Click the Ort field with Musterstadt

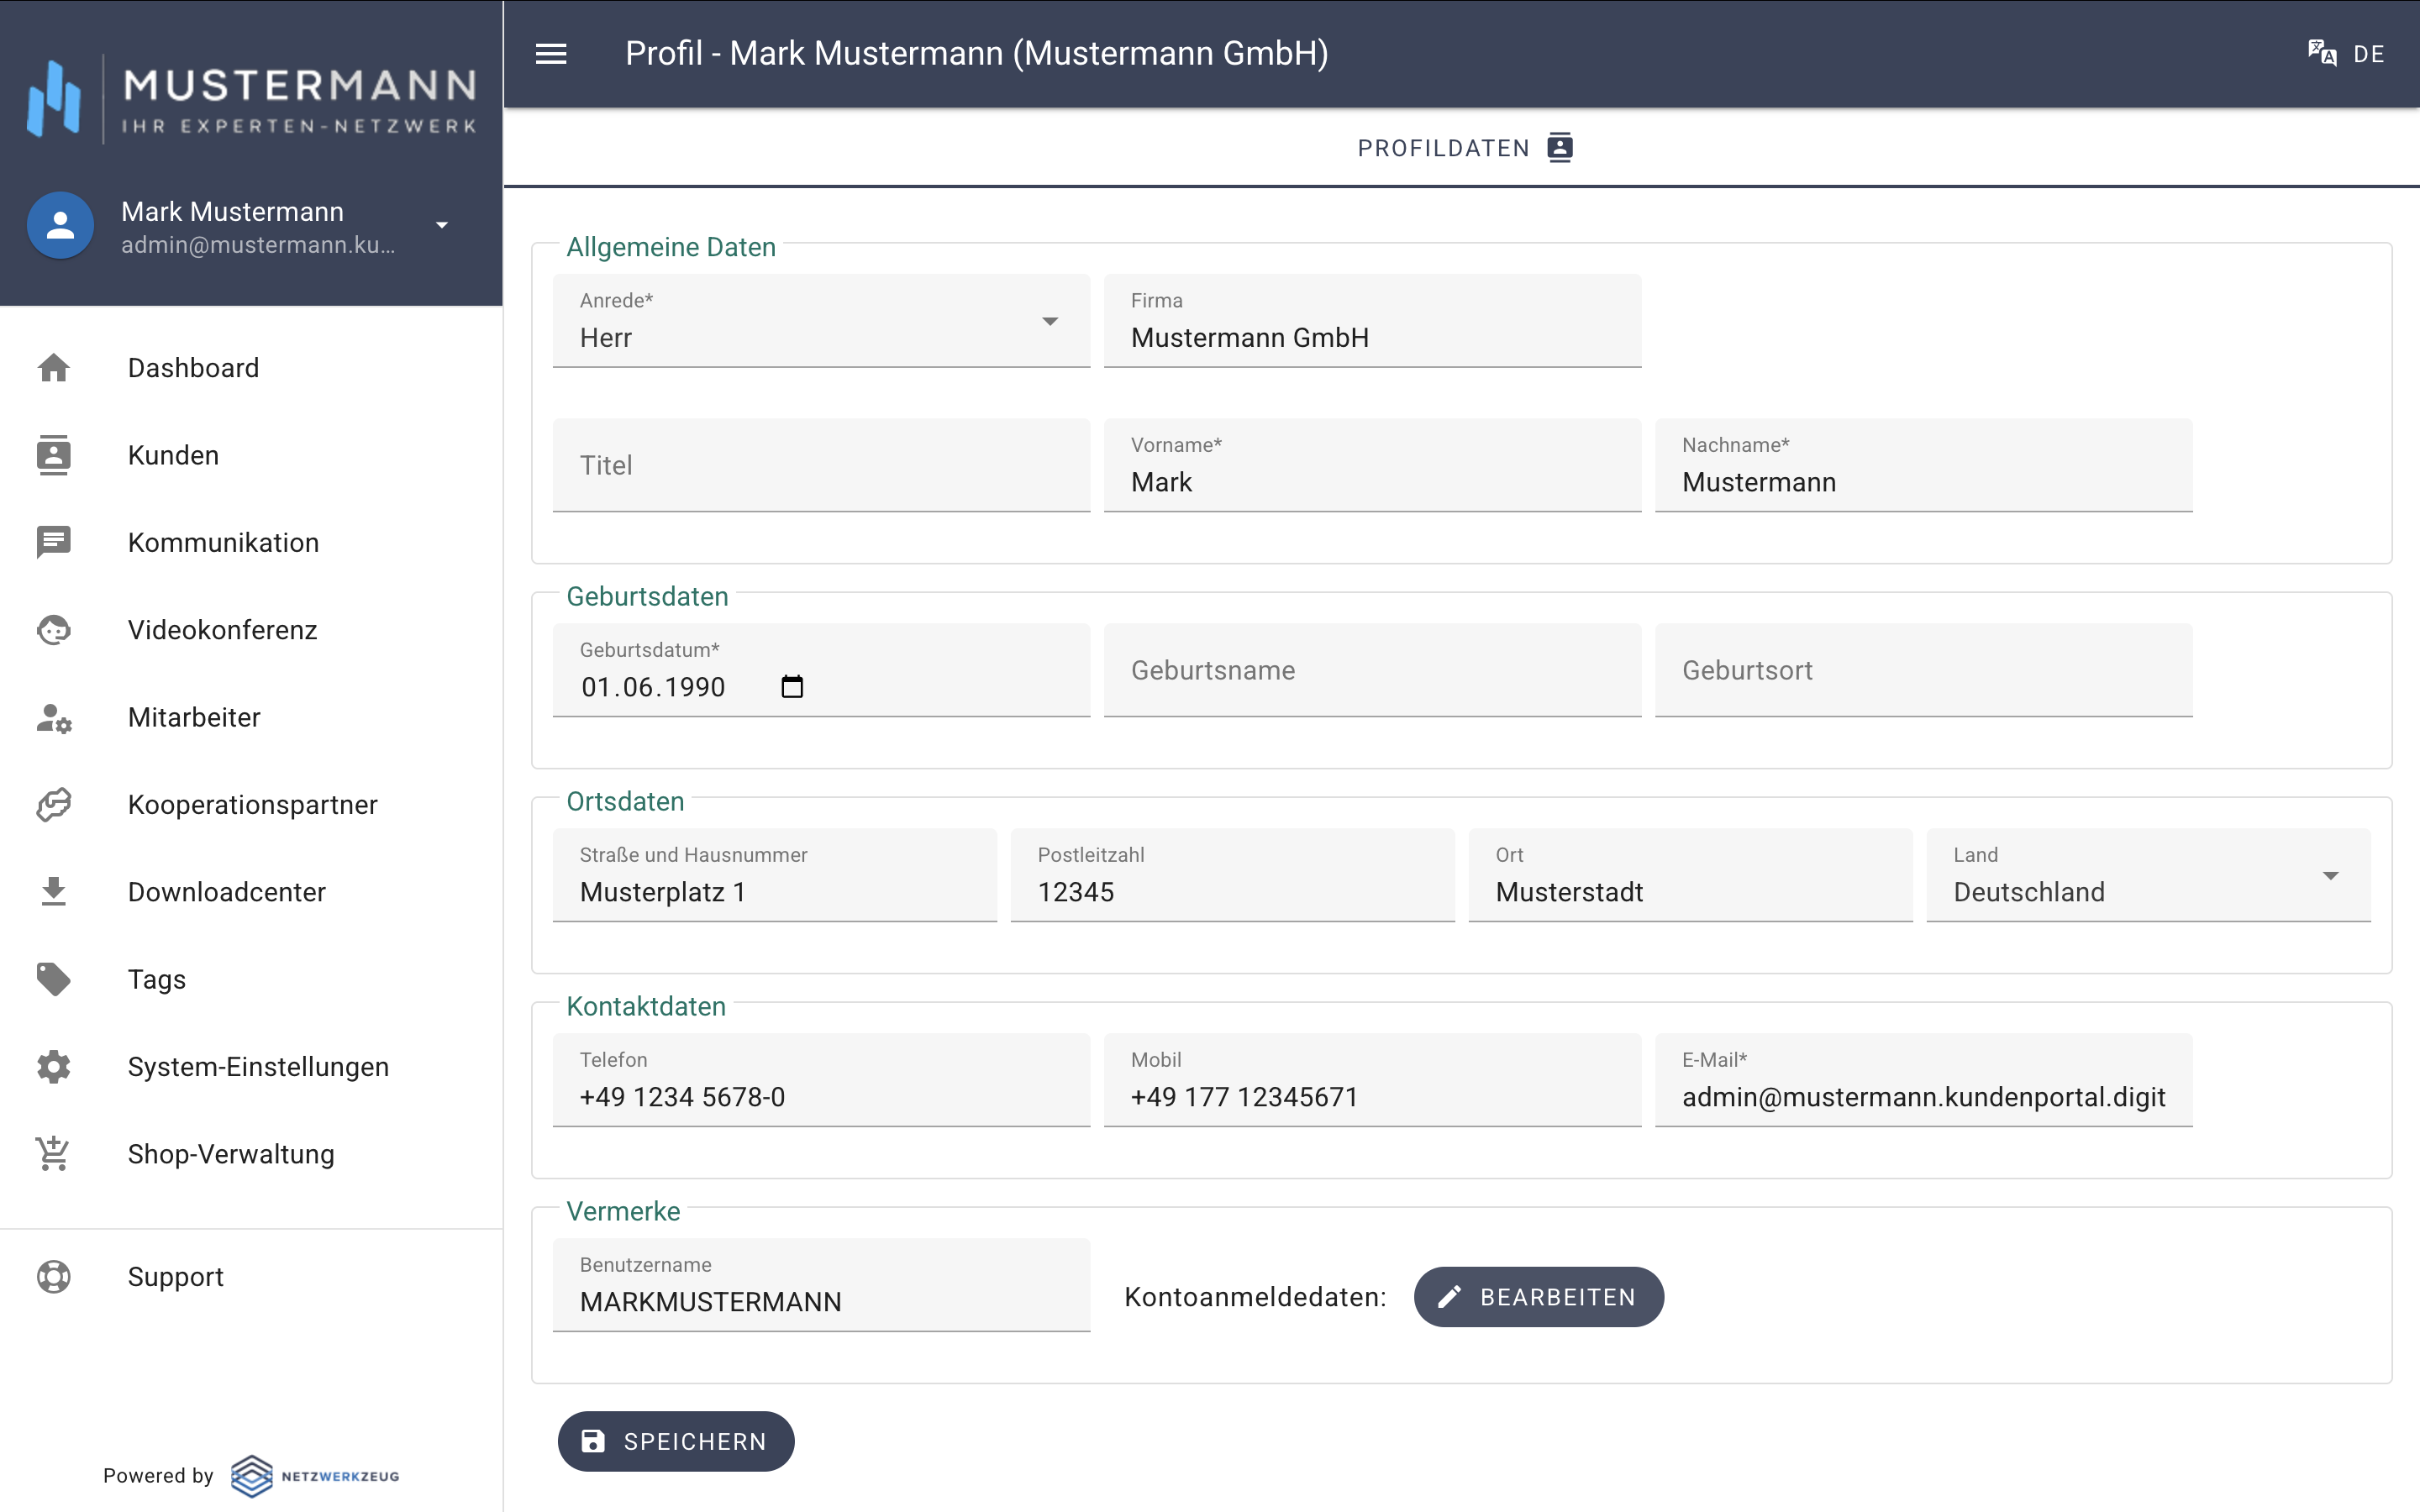1690,875
